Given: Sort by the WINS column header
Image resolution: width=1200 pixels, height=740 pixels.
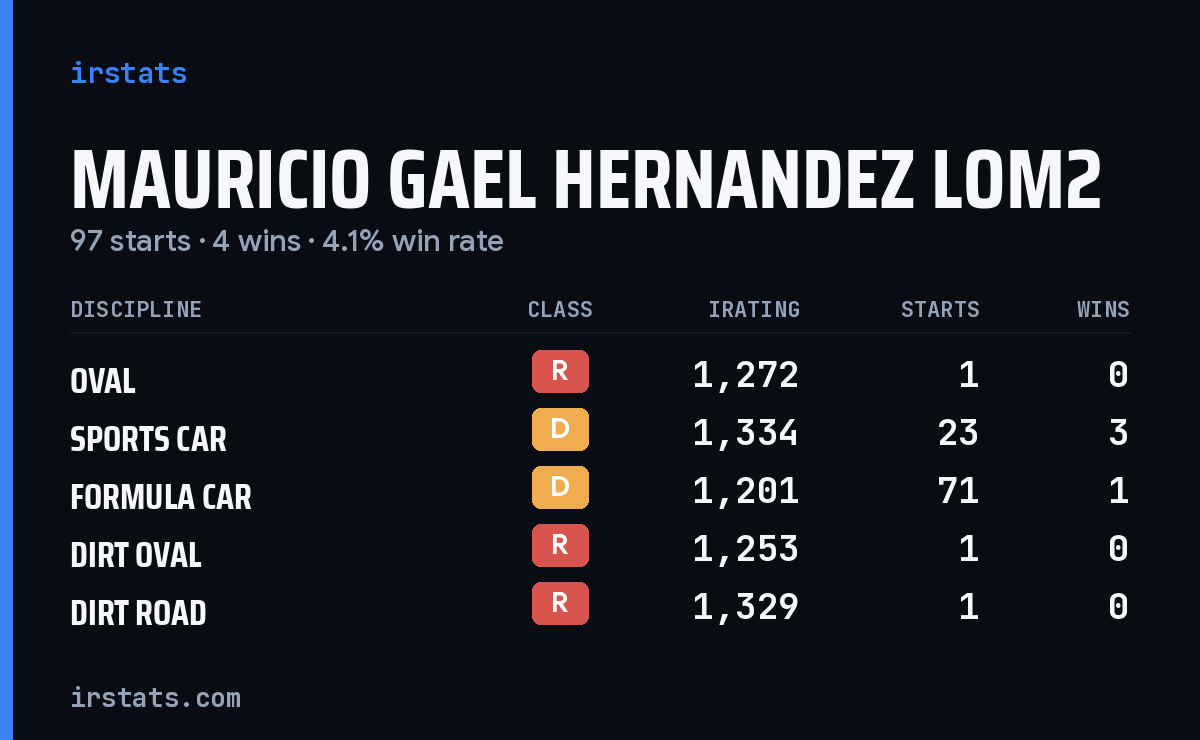Looking at the screenshot, I should 1103,310.
